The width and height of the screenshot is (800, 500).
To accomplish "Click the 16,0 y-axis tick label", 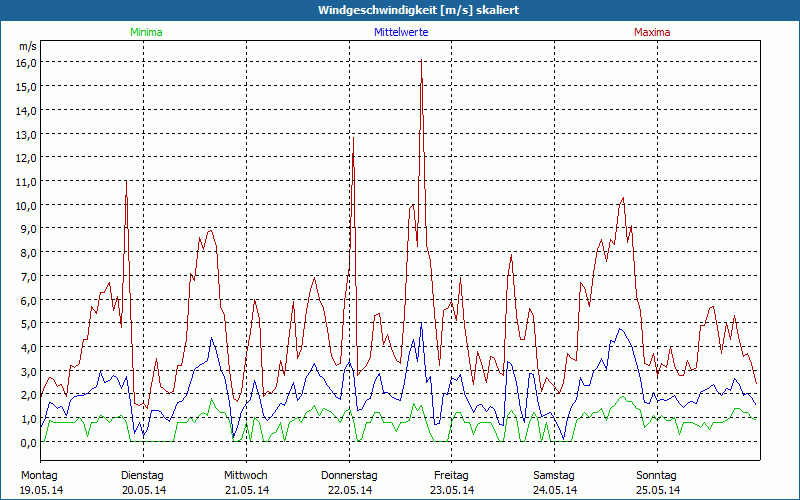I will coord(26,62).
